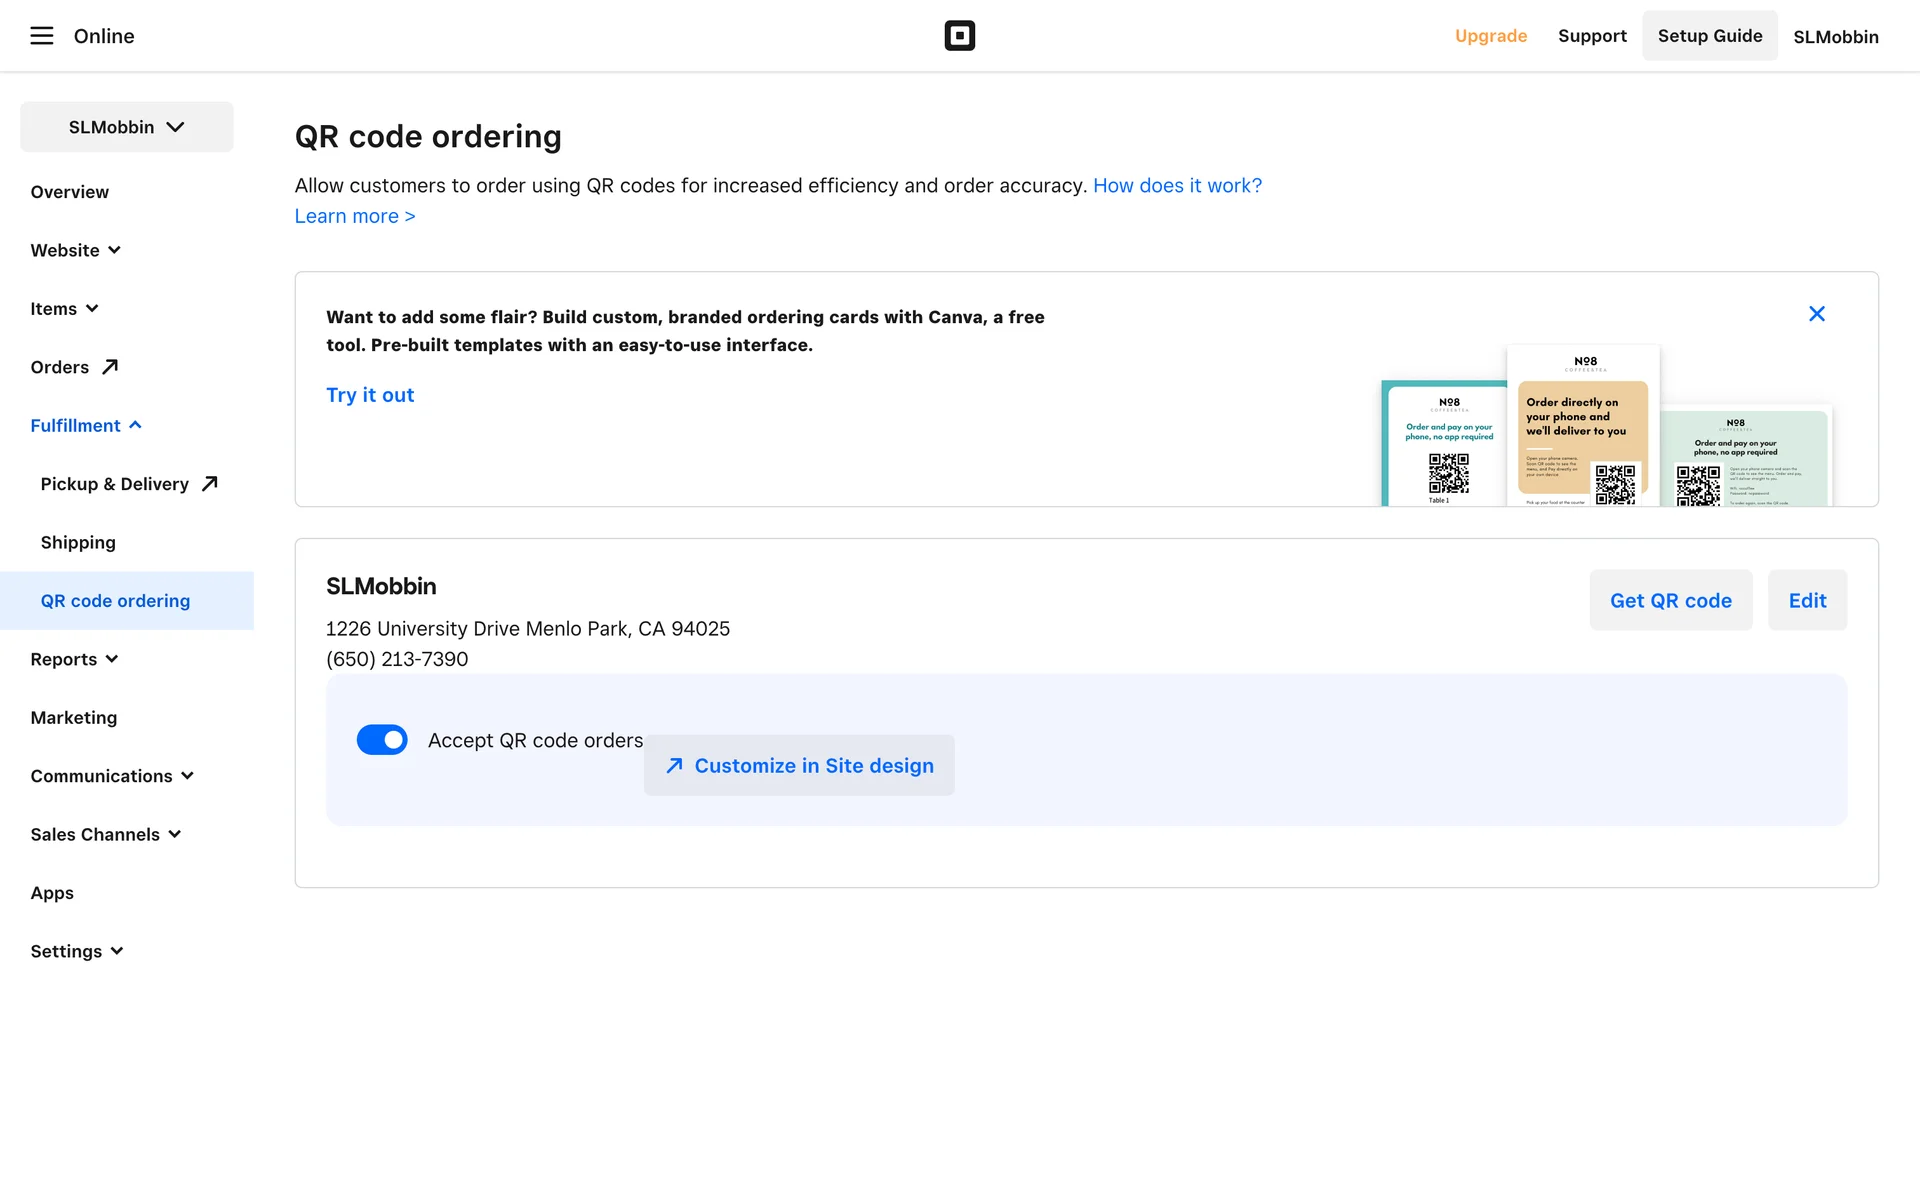Expand the Website sidebar section
The image size is (1920, 1200).
pos(75,250)
